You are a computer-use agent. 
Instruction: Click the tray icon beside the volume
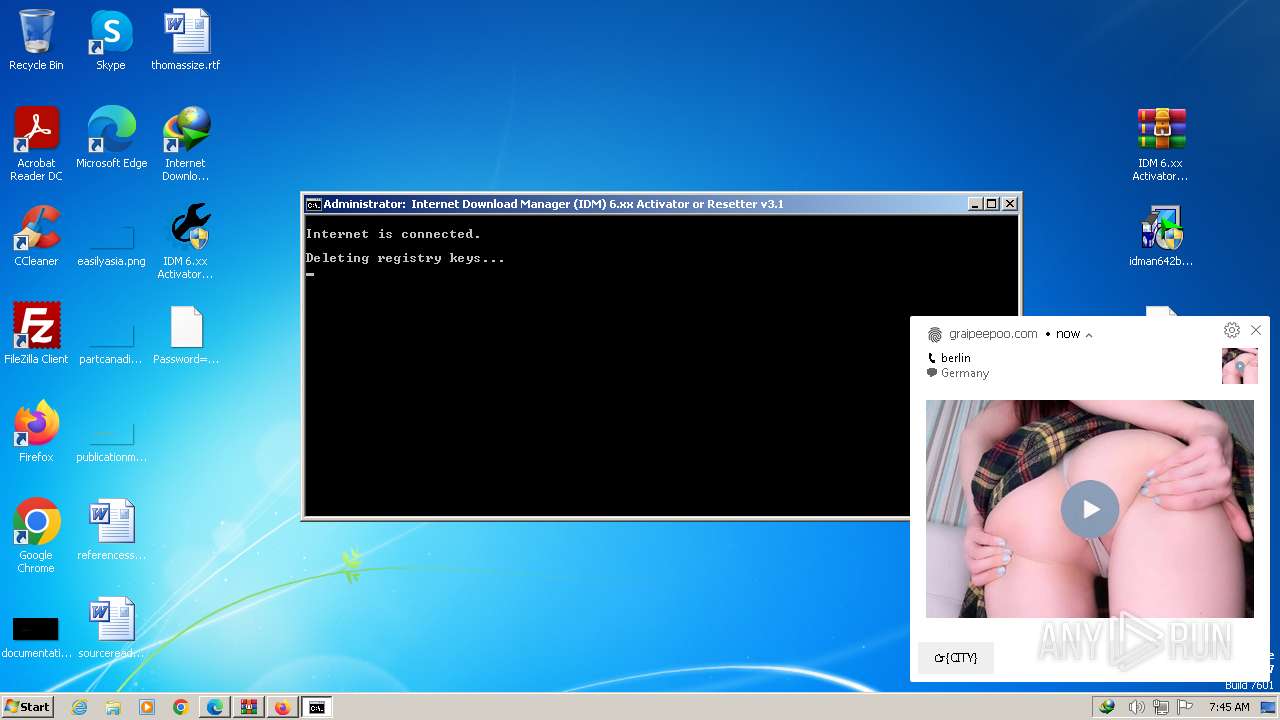(1107, 707)
